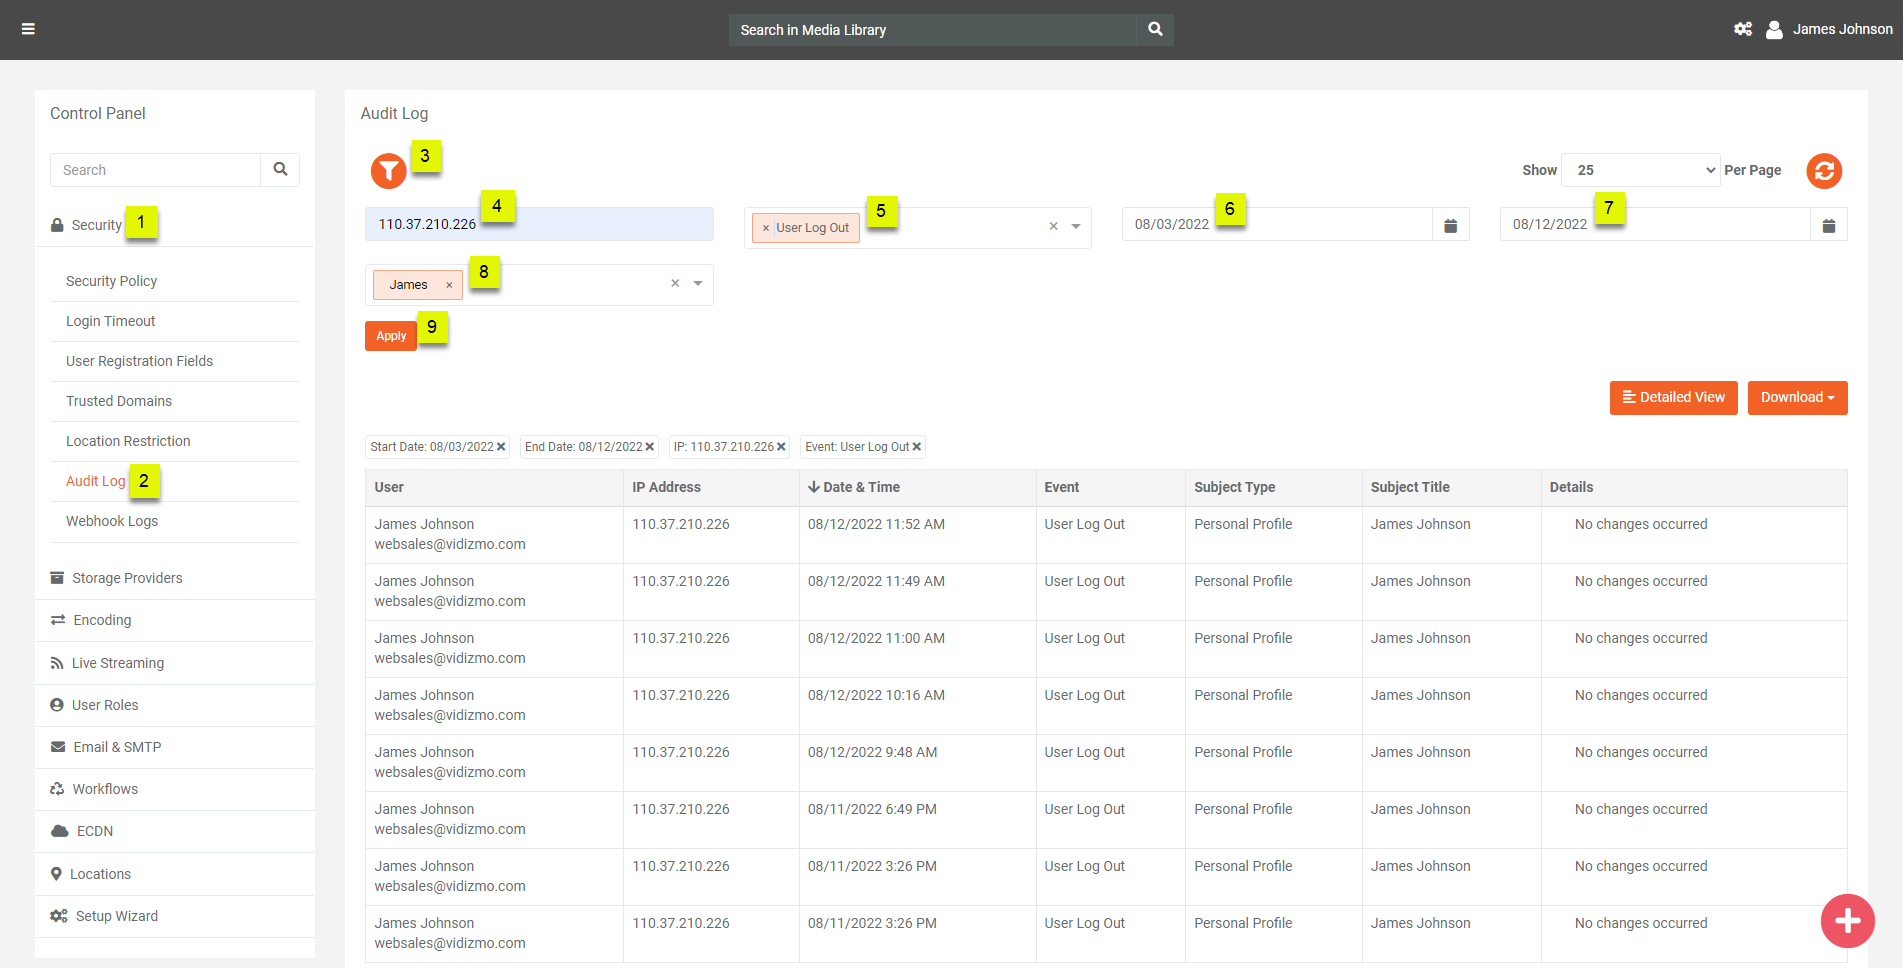Remove James chip from user filter
This screenshot has width=1904, height=968.
(449, 285)
